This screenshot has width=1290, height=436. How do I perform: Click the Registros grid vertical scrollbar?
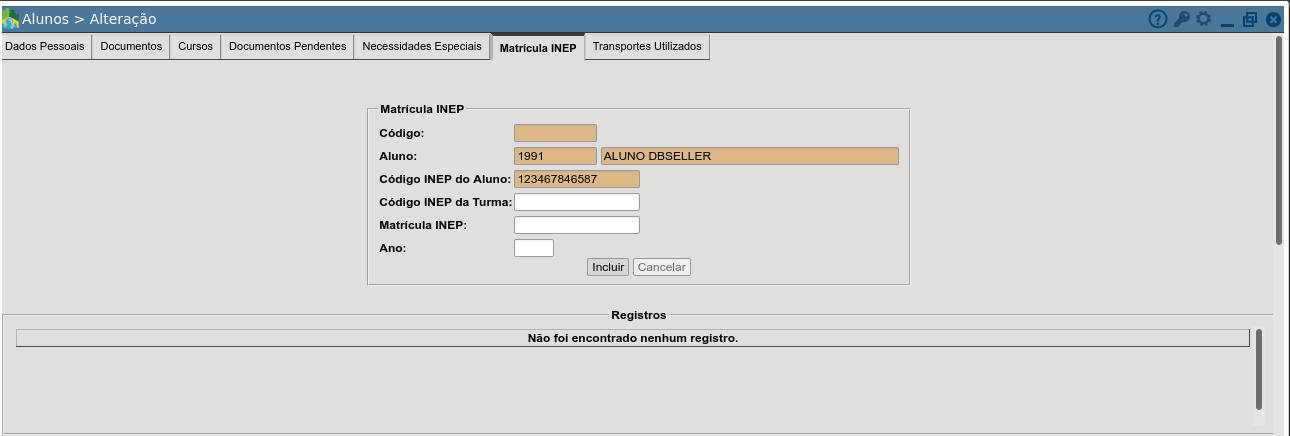tap(1259, 369)
